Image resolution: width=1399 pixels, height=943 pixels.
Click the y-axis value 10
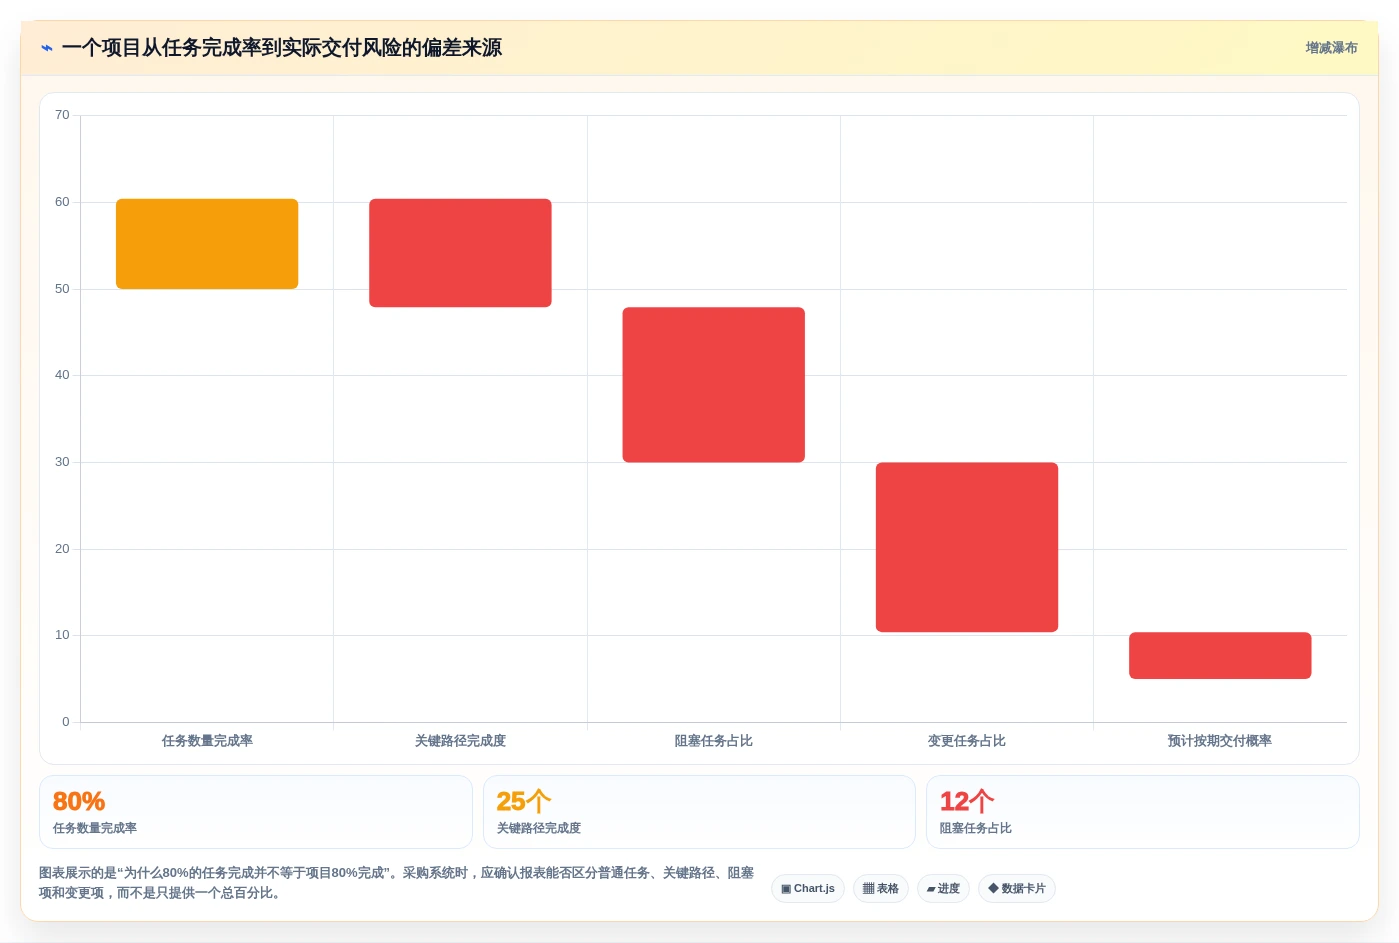click(62, 635)
